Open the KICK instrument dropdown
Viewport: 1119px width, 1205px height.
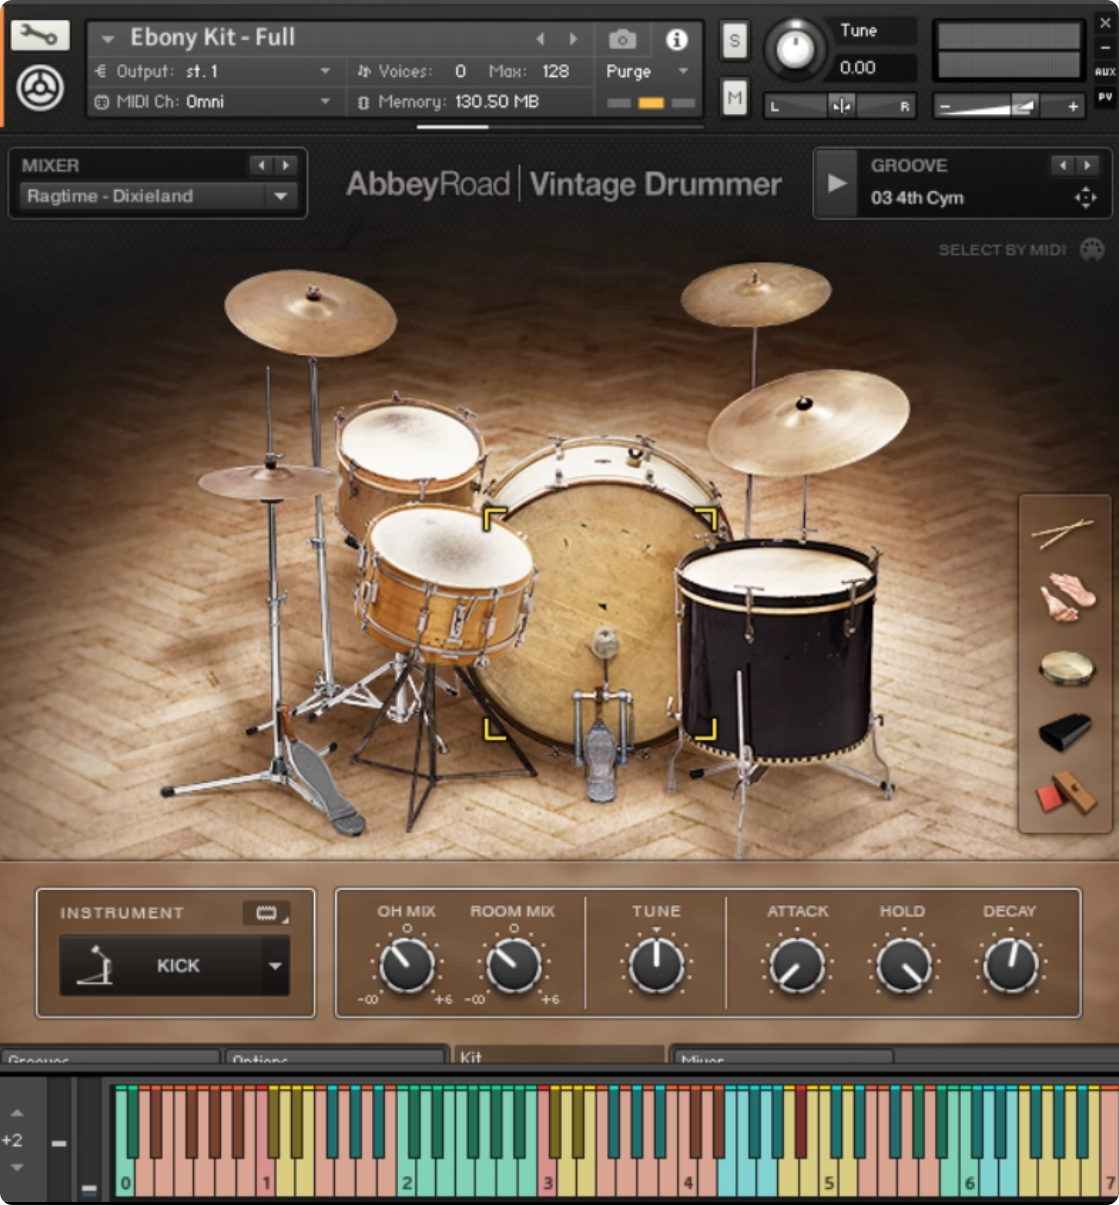[174, 965]
